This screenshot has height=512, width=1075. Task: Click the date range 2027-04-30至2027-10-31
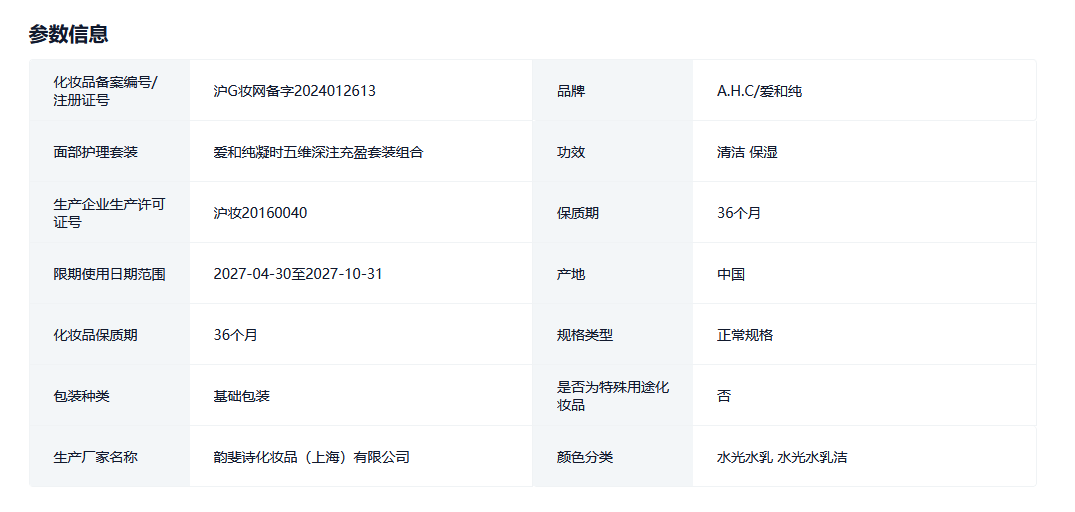click(x=298, y=274)
